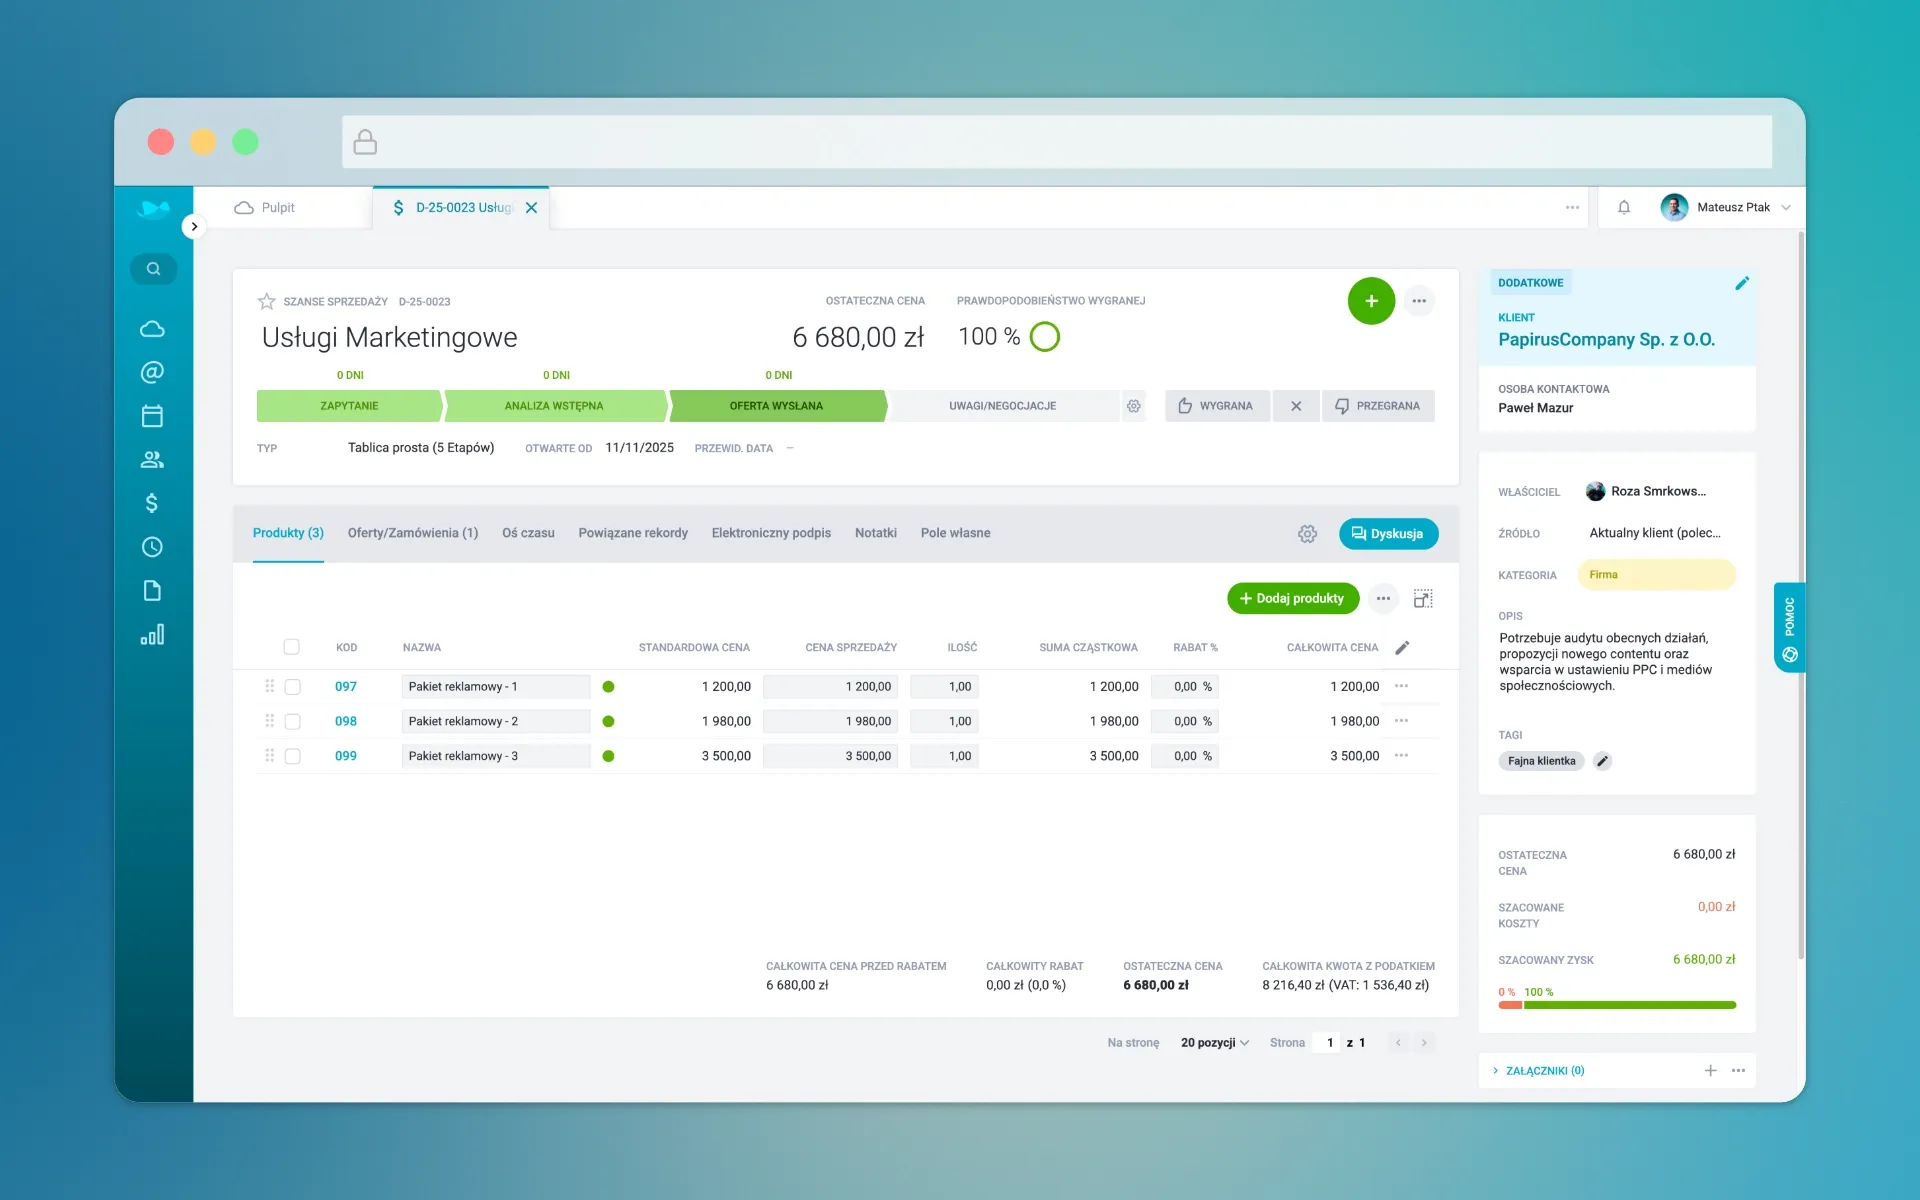Open the dollar-sign sales icon in sidebar
This screenshot has width=1920, height=1200.
152,503
